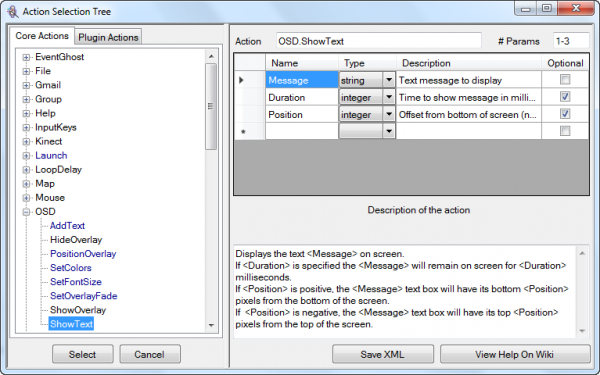
Task: Open the Type dropdown for Position
Action: coord(389,114)
